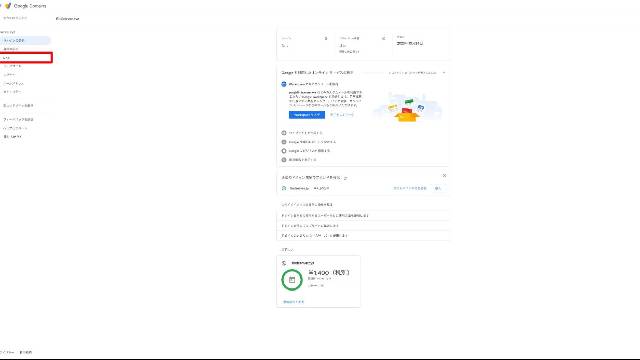Screen dimensions: 640x360
Task: Click the Google Domains logo icon
Action: (8, 6)
